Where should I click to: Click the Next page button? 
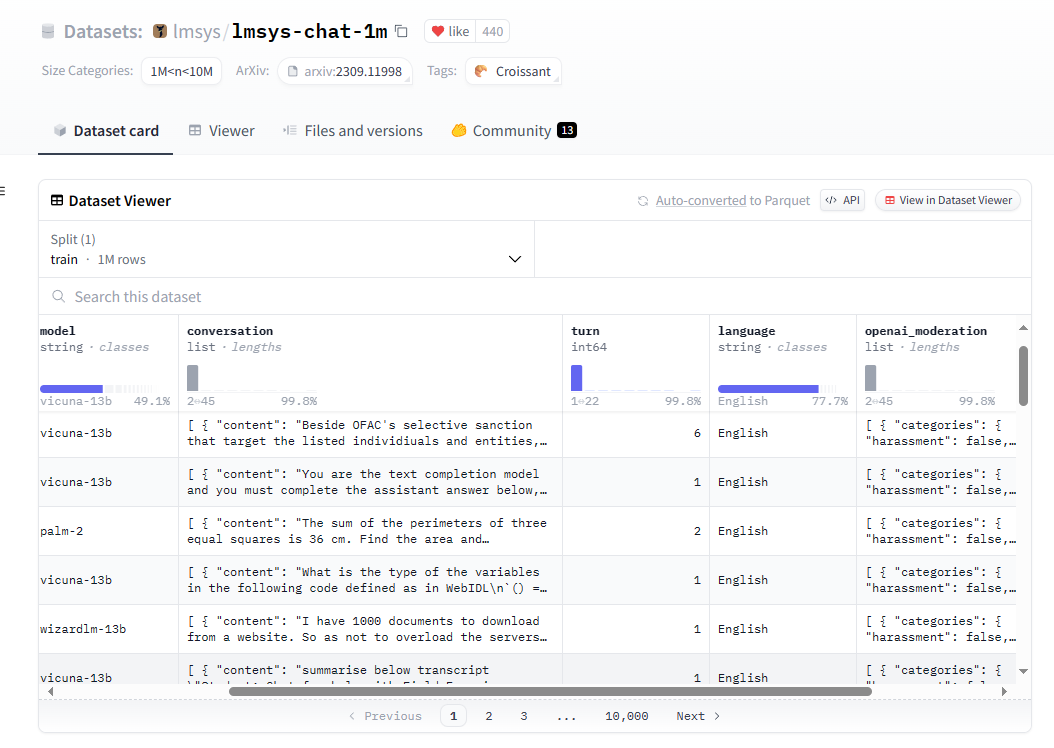pos(698,716)
